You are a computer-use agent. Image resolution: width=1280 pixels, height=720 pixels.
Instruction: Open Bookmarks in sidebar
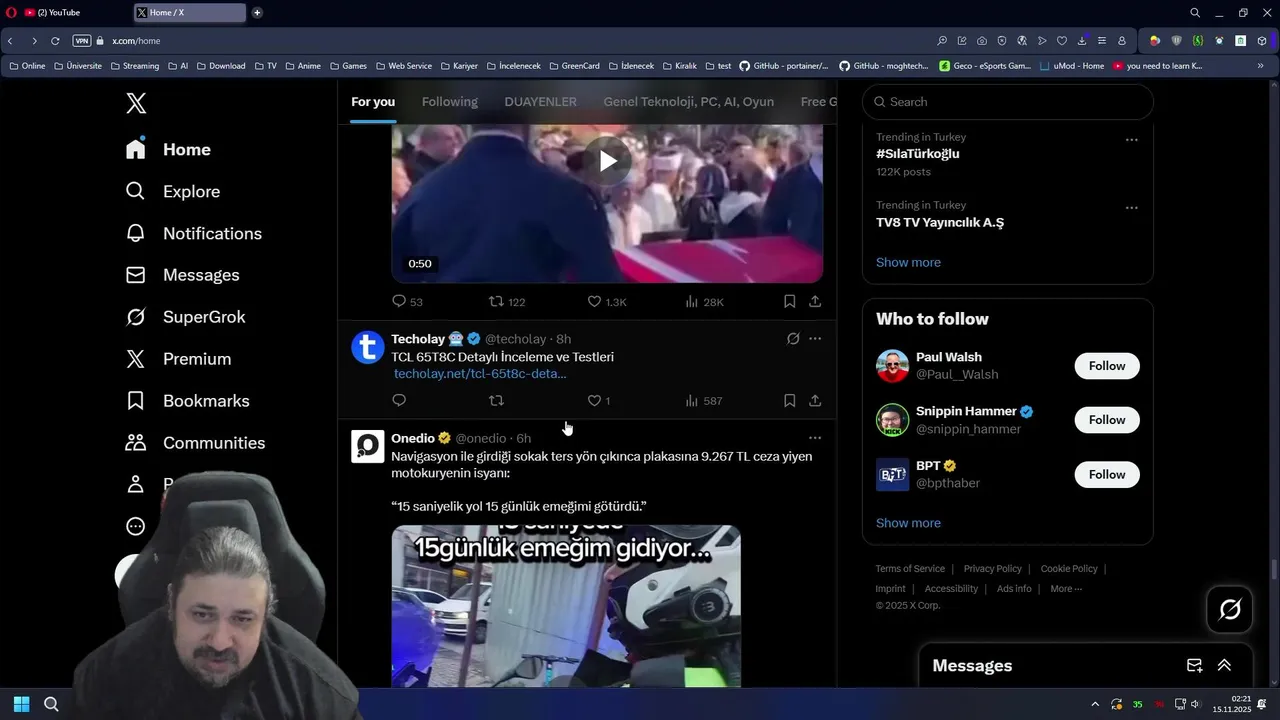[x=187, y=401]
